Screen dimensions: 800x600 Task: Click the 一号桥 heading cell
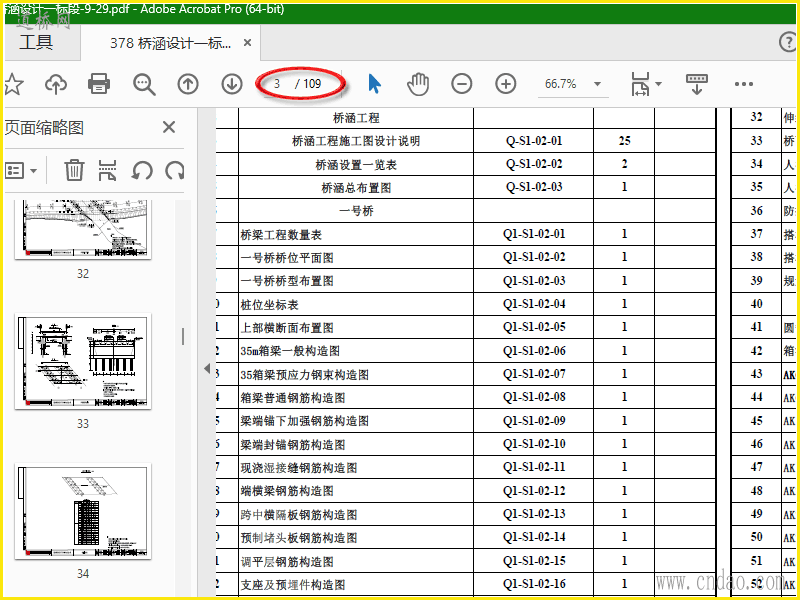pos(356,211)
